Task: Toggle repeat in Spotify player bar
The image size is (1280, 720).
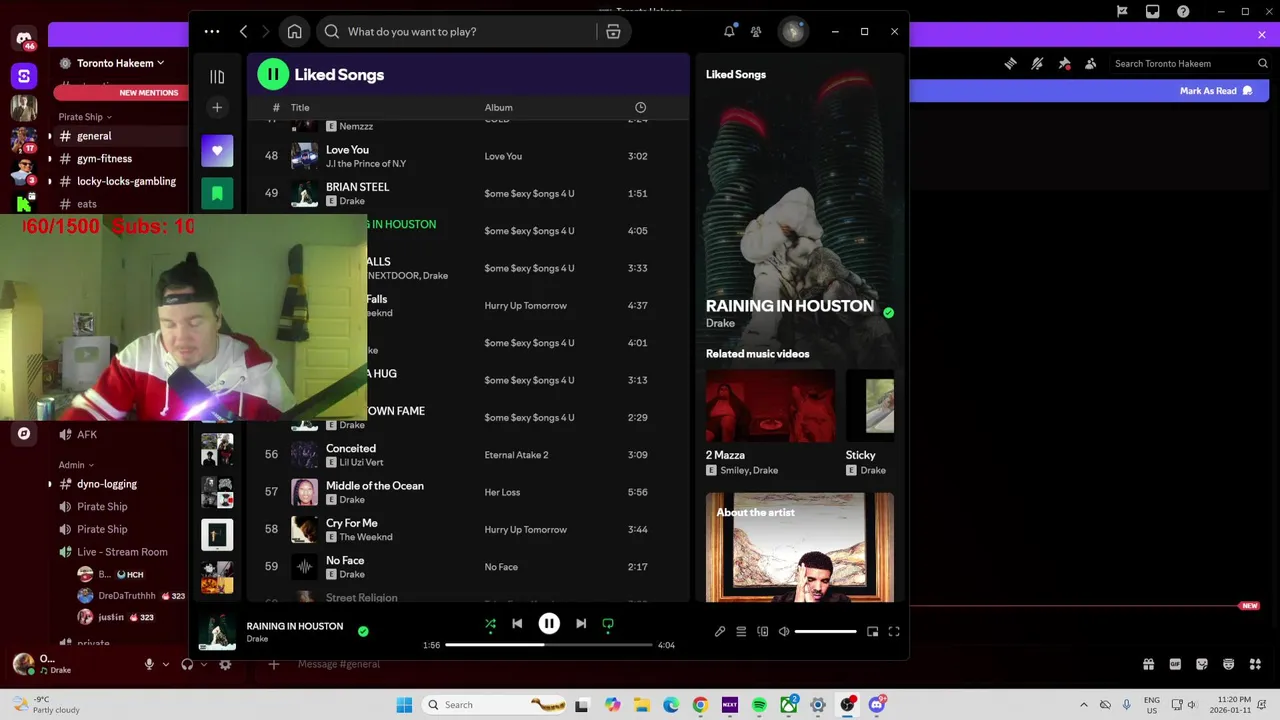Action: (608, 624)
